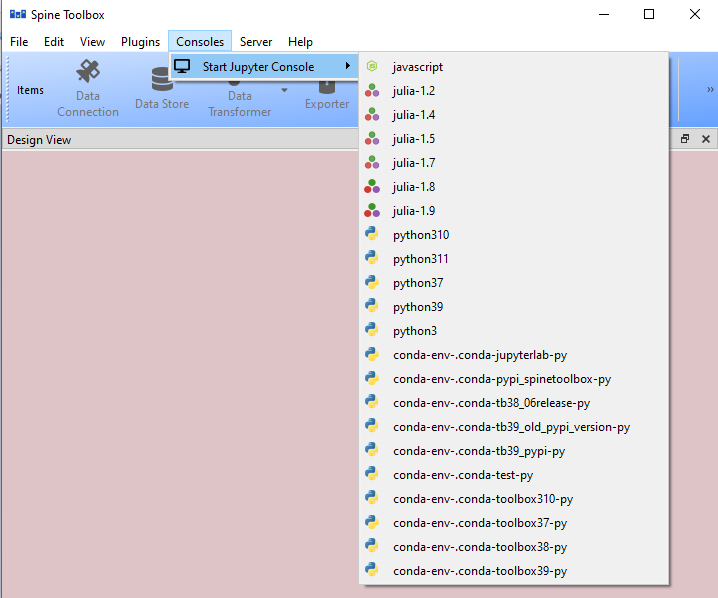Screen dimensions: 718x598
Task: Click the Data Connection satellite icon
Action: click(88, 71)
